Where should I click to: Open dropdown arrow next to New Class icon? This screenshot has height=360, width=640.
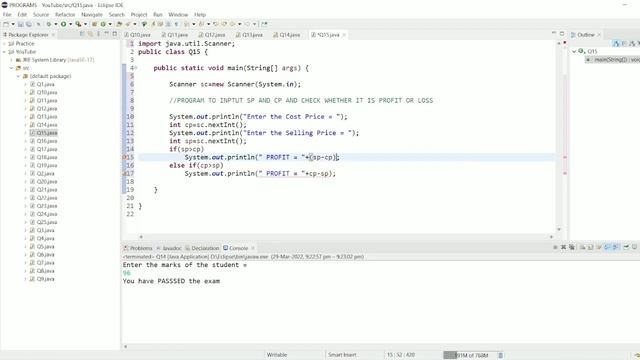click(x=110, y=24)
